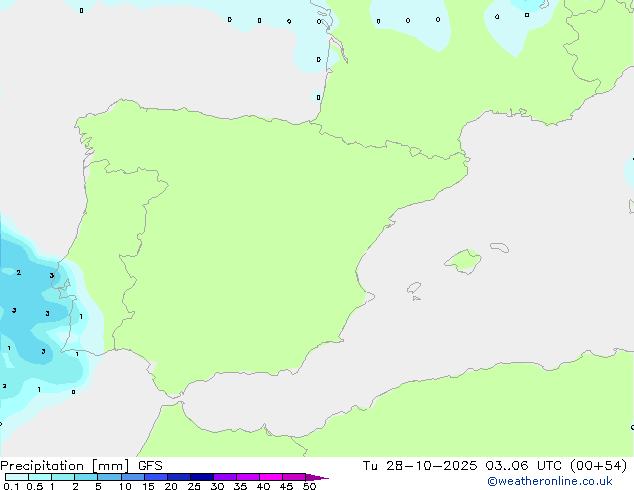Viewport: 634px width, 490px height.
Task: Click the legend label '40'
Action: tap(263, 486)
